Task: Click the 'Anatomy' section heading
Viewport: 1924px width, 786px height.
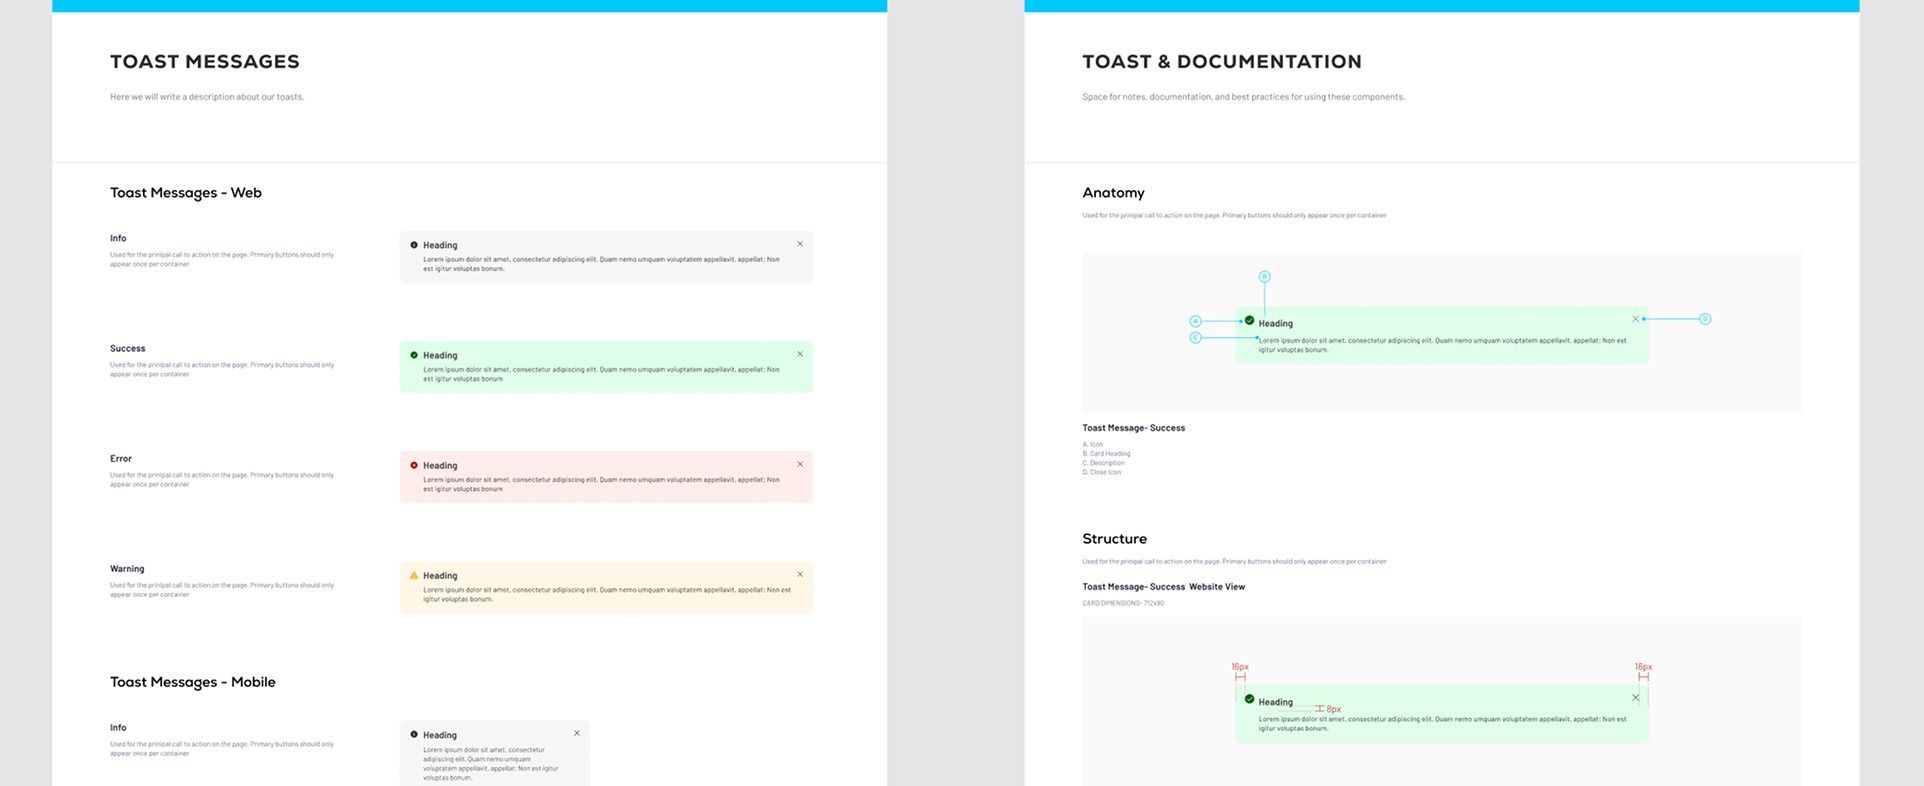Action: click(x=1113, y=193)
